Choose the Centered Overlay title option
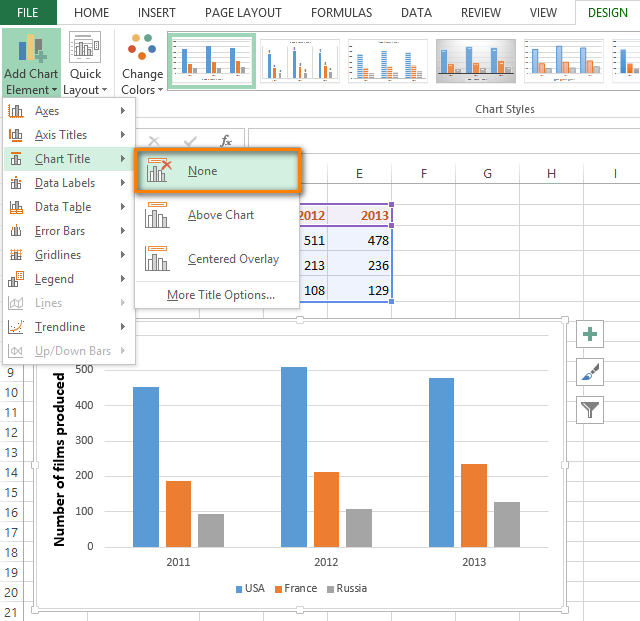 tap(232, 259)
